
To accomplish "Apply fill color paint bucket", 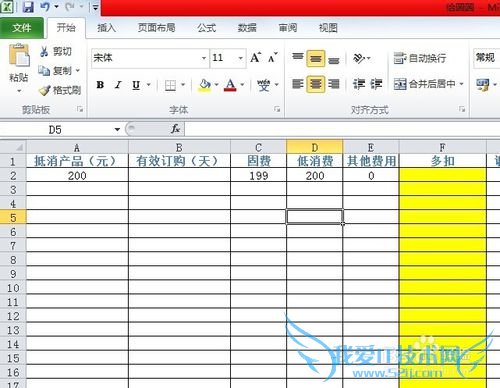I will 205,85.
